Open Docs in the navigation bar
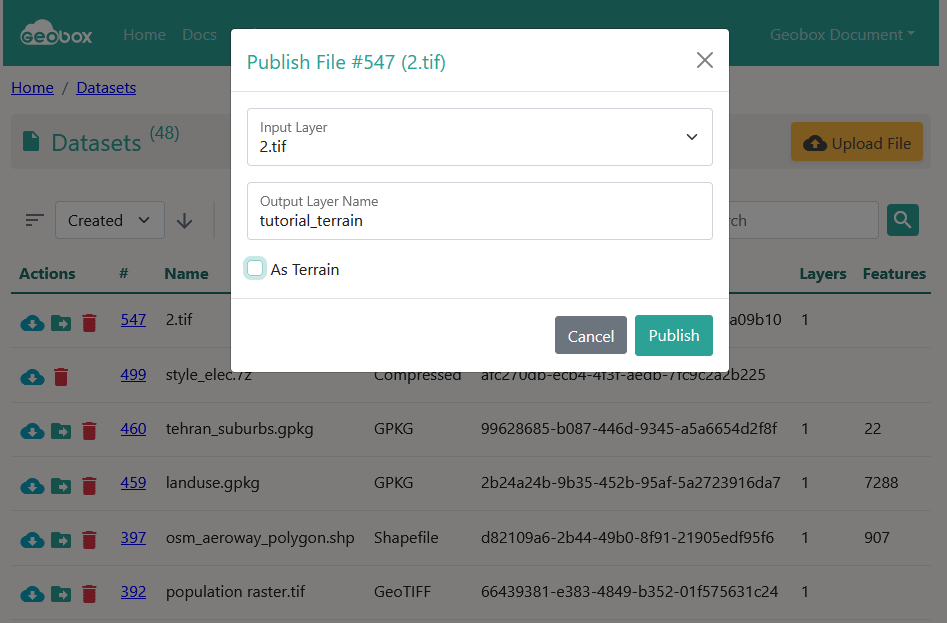 click(x=199, y=35)
